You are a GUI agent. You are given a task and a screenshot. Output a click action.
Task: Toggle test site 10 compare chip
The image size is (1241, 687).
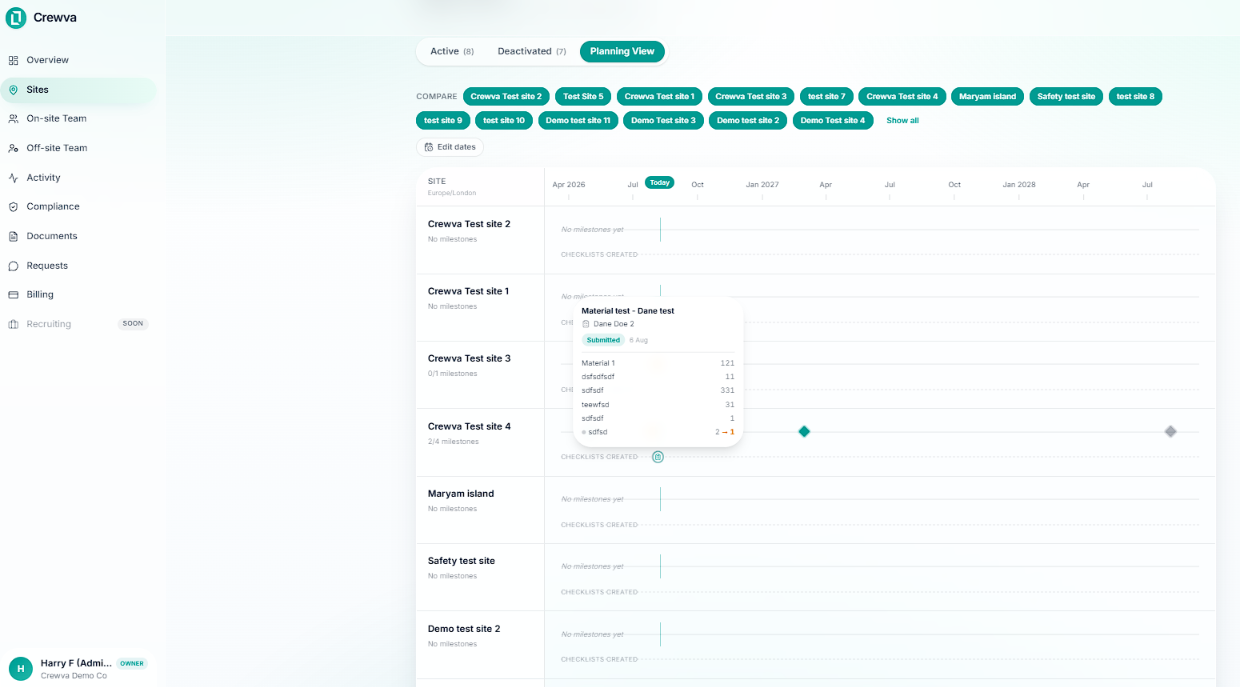tap(504, 120)
